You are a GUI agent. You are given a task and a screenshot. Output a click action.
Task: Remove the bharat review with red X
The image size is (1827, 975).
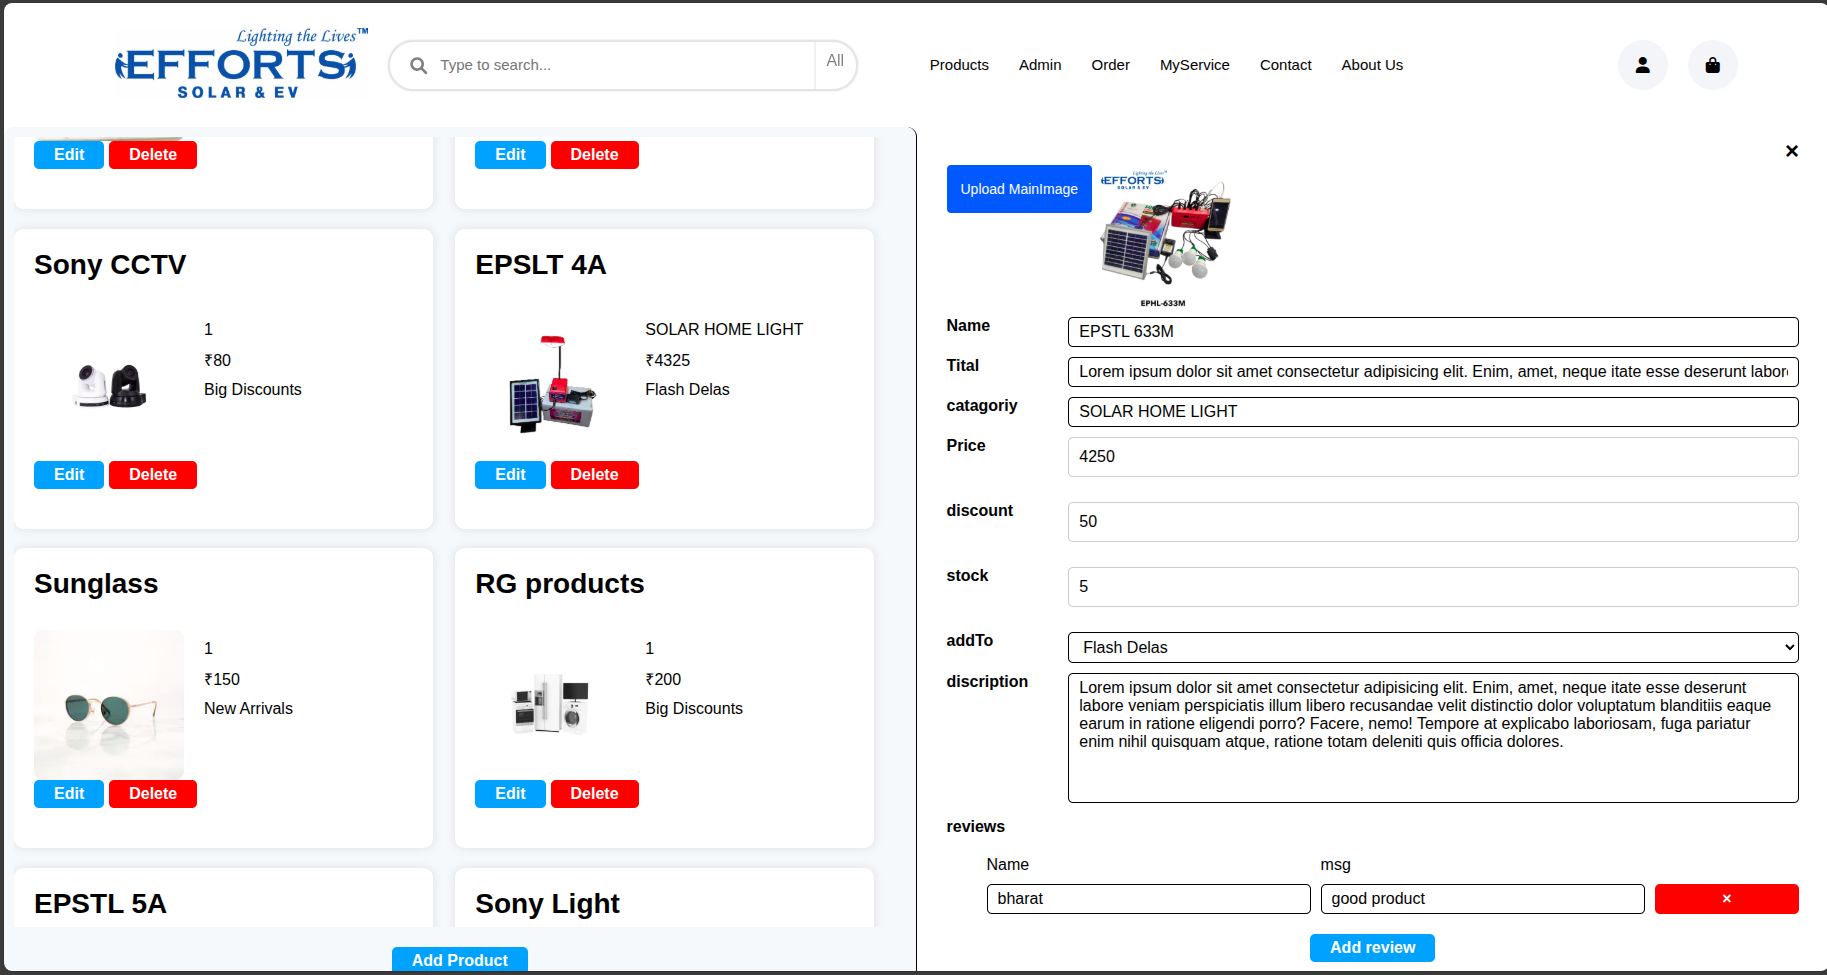(1726, 899)
